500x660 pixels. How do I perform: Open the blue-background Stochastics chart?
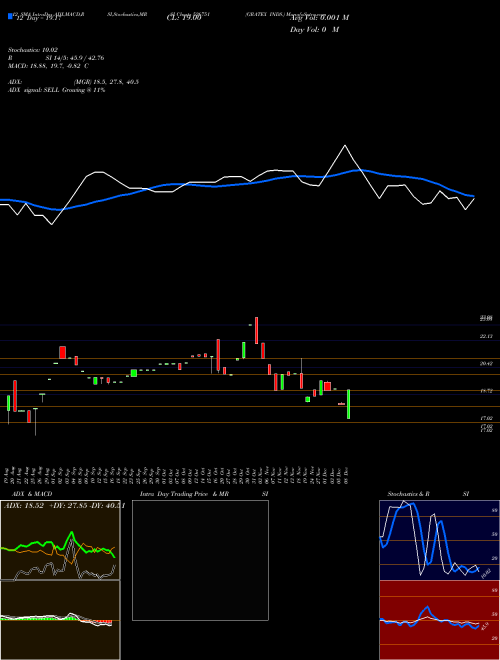(439, 540)
